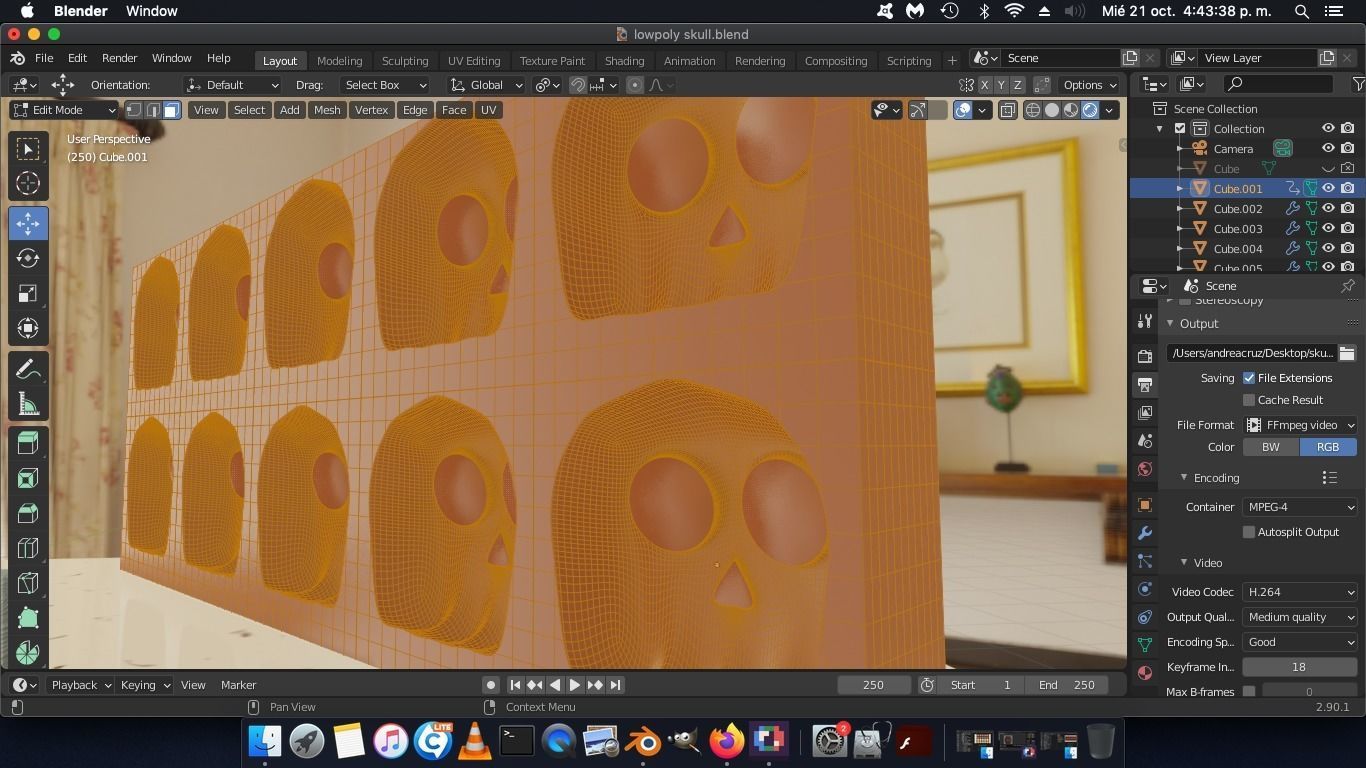Hide Camera in viewport via eye icon

(1328, 149)
